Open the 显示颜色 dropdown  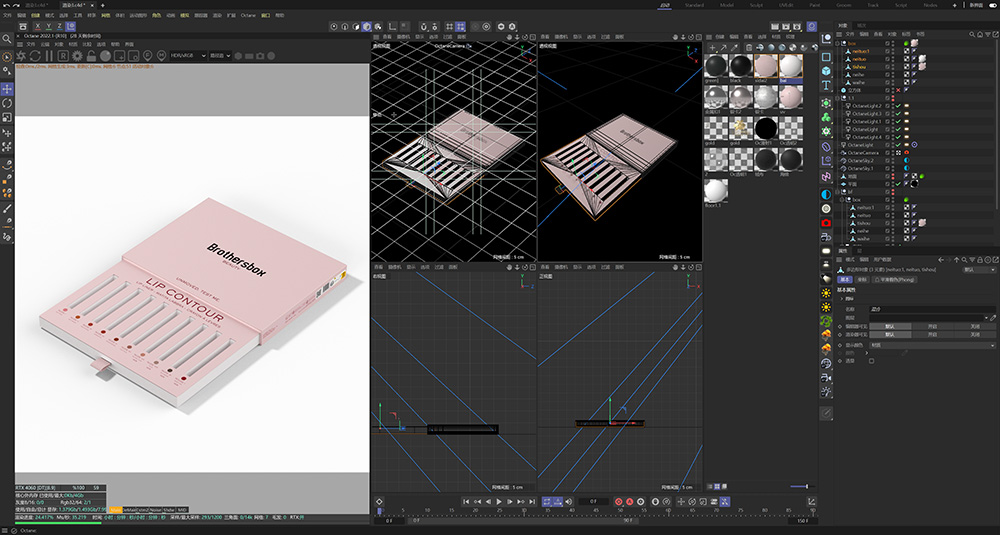(x=932, y=345)
